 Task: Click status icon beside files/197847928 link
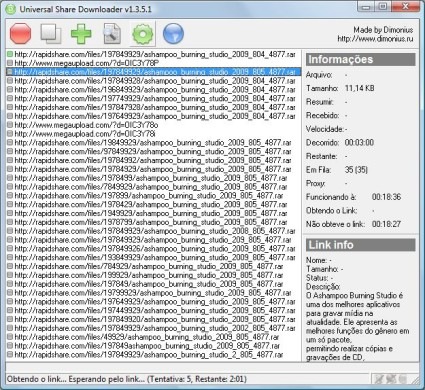point(10,107)
